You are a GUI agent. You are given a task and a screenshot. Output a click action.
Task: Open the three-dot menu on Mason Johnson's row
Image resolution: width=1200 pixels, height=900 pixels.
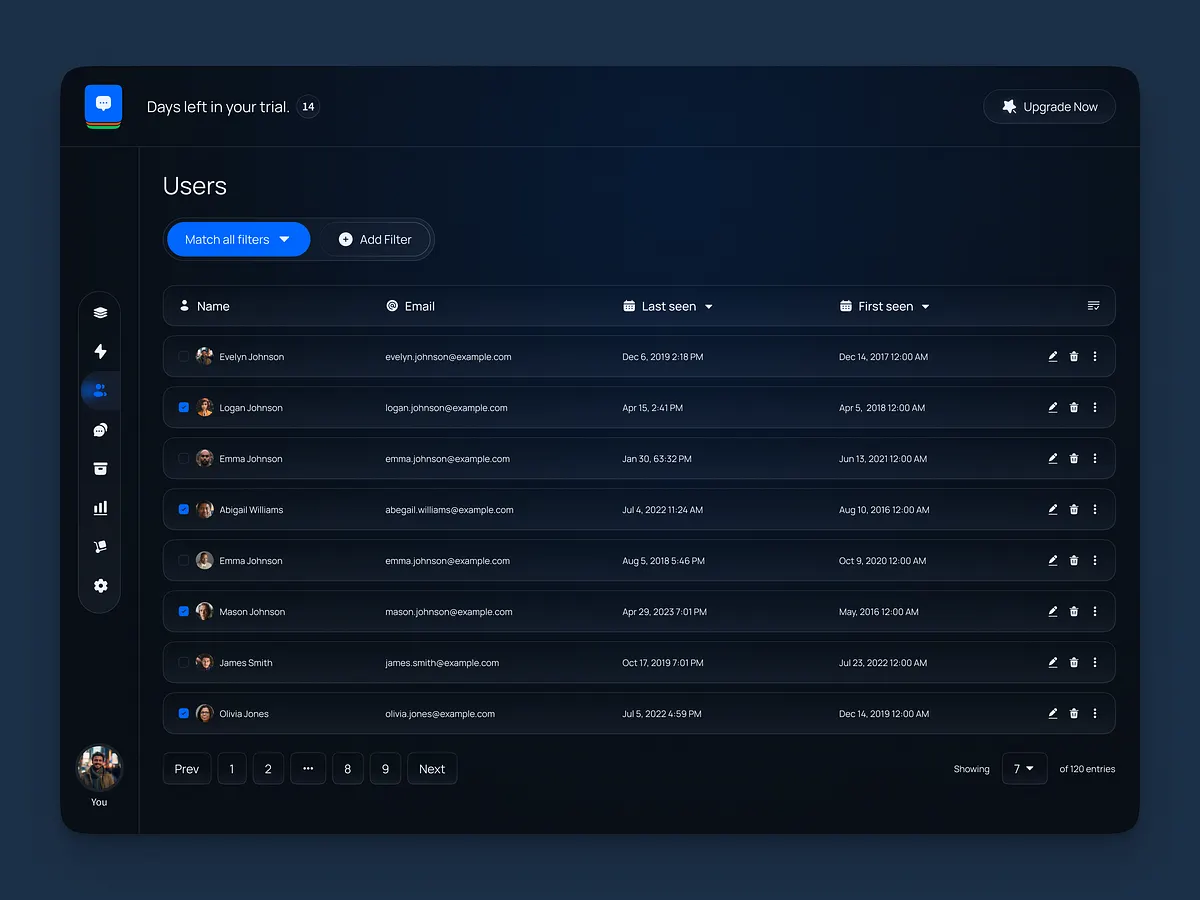tap(1095, 611)
